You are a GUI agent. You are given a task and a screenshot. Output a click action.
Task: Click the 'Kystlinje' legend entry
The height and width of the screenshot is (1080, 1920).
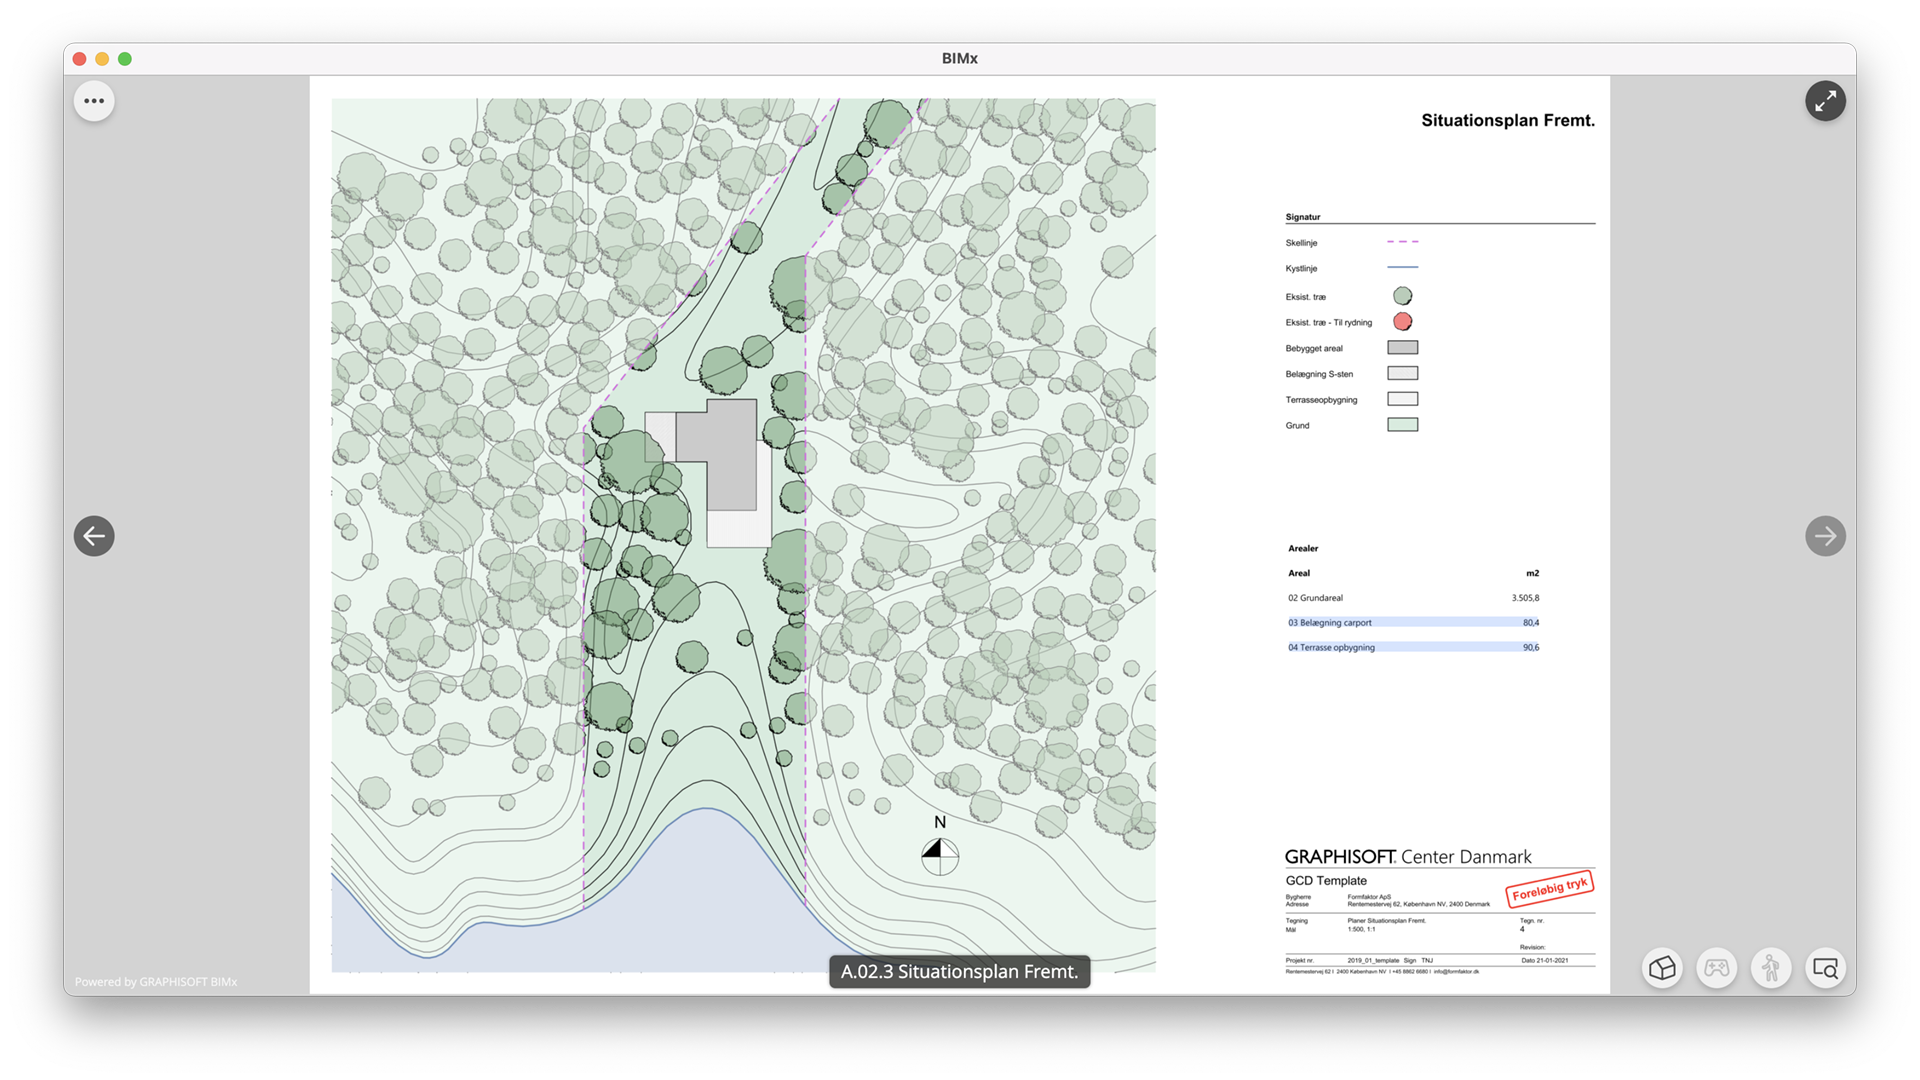(1301, 269)
